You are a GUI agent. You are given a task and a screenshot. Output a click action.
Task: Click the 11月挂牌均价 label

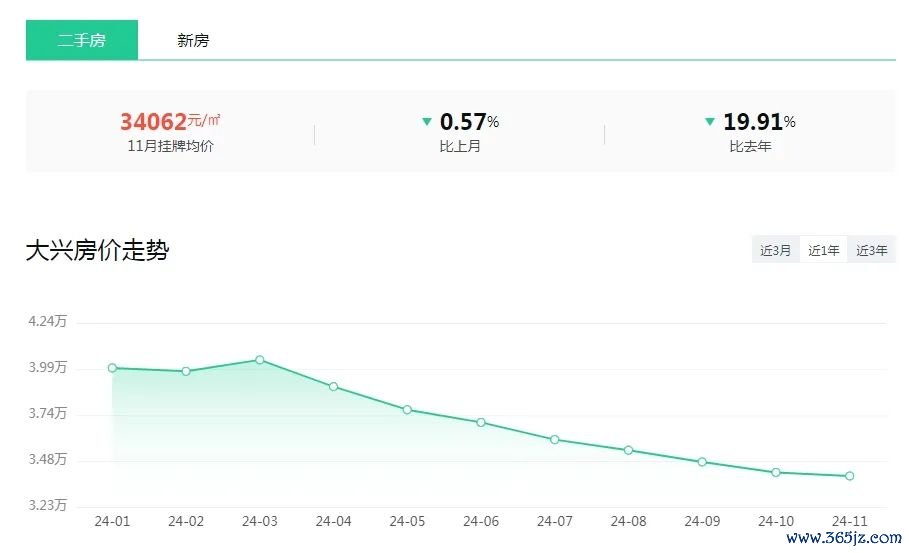tap(170, 146)
